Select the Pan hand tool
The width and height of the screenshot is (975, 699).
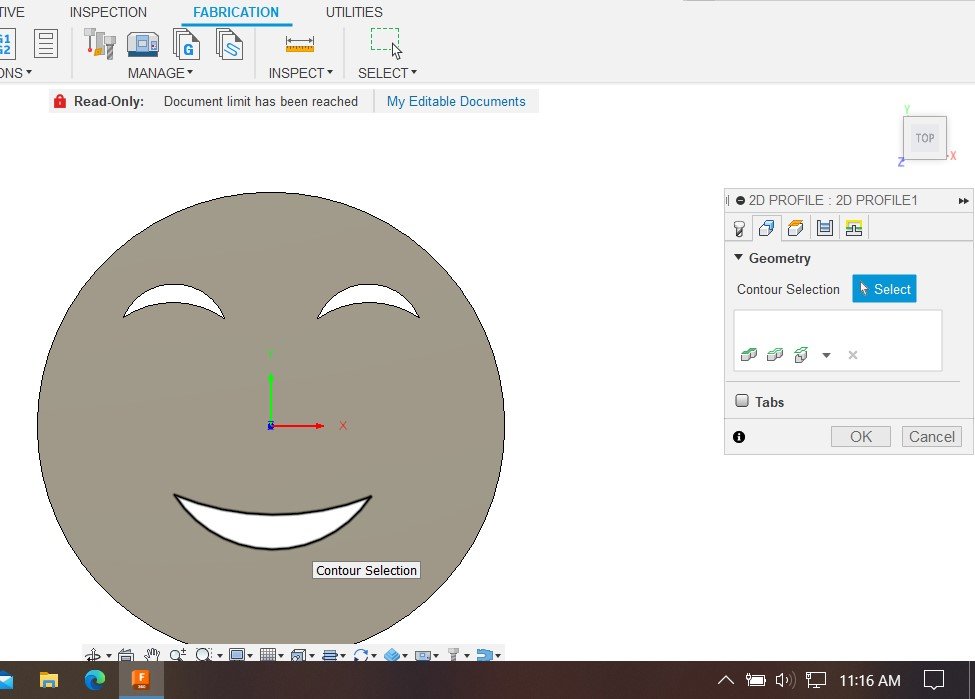(x=152, y=655)
